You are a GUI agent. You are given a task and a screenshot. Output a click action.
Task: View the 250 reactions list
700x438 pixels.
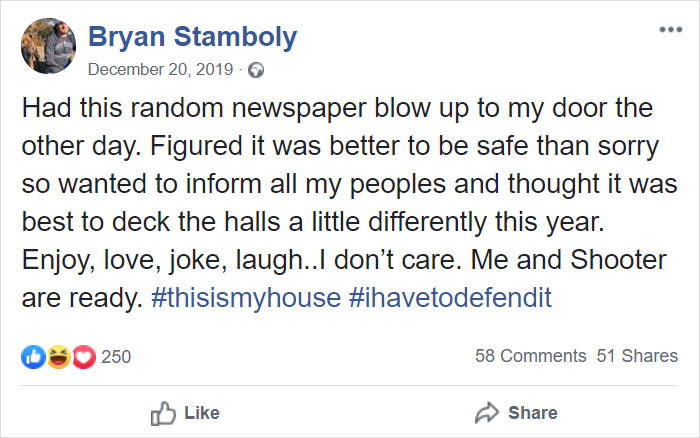(116, 356)
